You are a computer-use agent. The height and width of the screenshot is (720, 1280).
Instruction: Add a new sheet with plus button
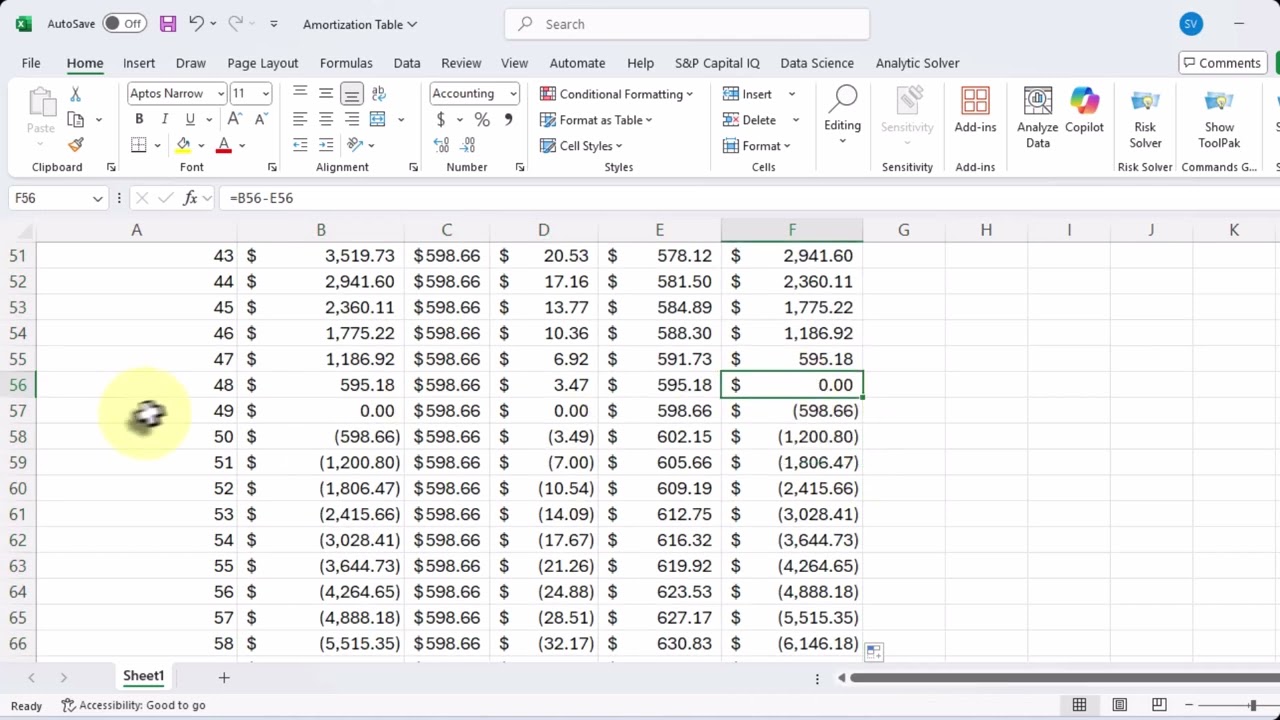pos(224,677)
